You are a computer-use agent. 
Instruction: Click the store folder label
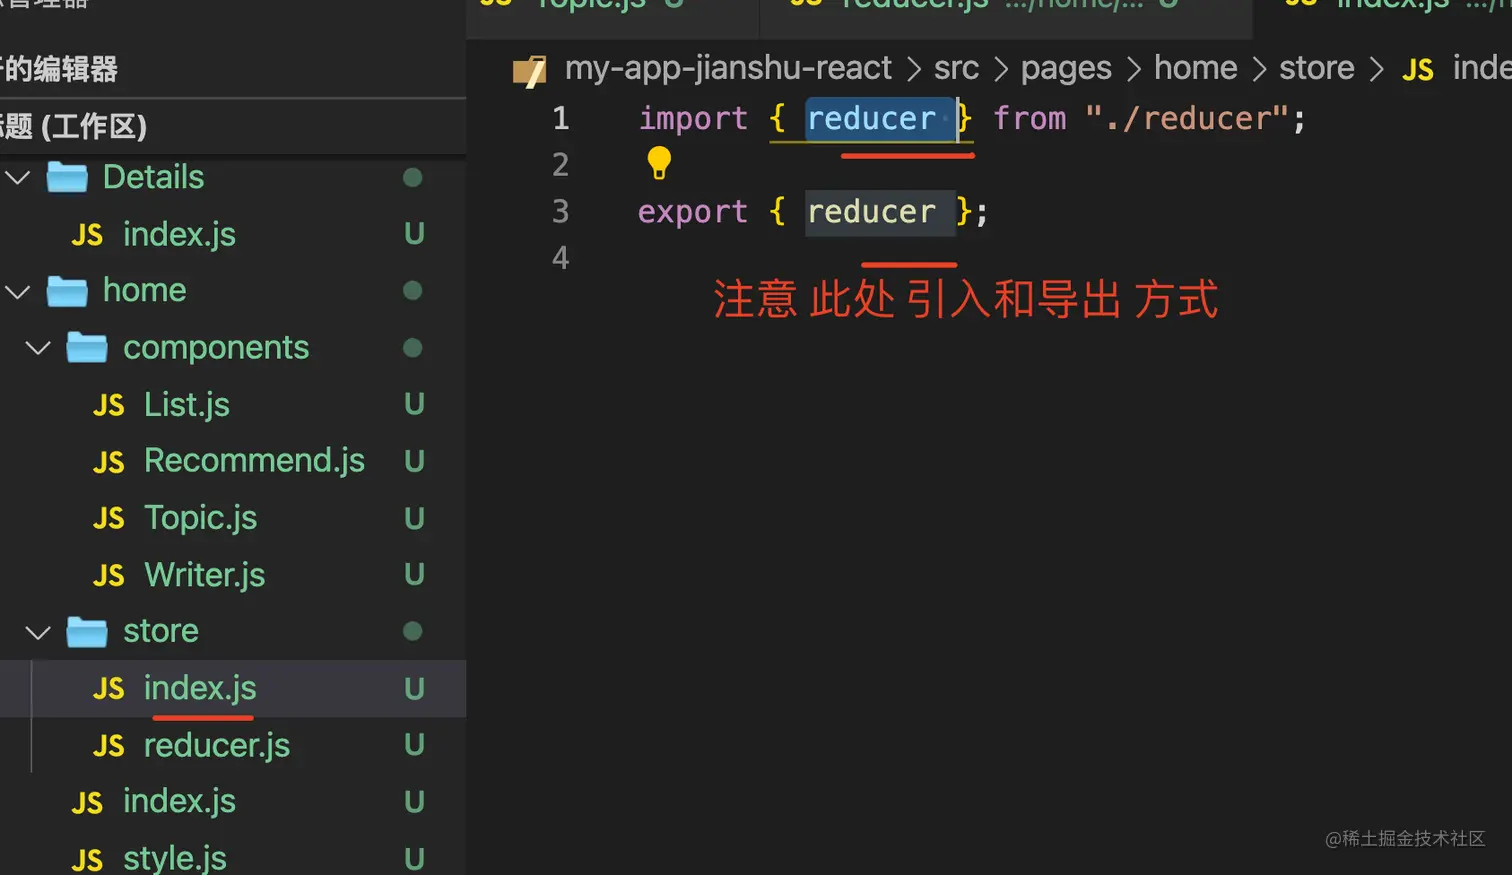tap(161, 631)
